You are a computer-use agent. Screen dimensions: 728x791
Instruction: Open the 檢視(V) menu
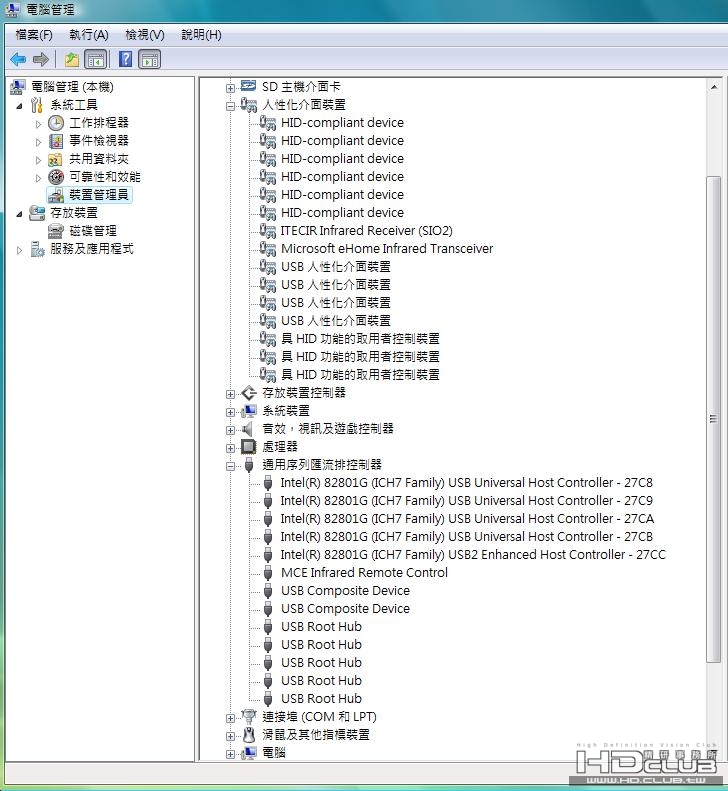pos(145,35)
